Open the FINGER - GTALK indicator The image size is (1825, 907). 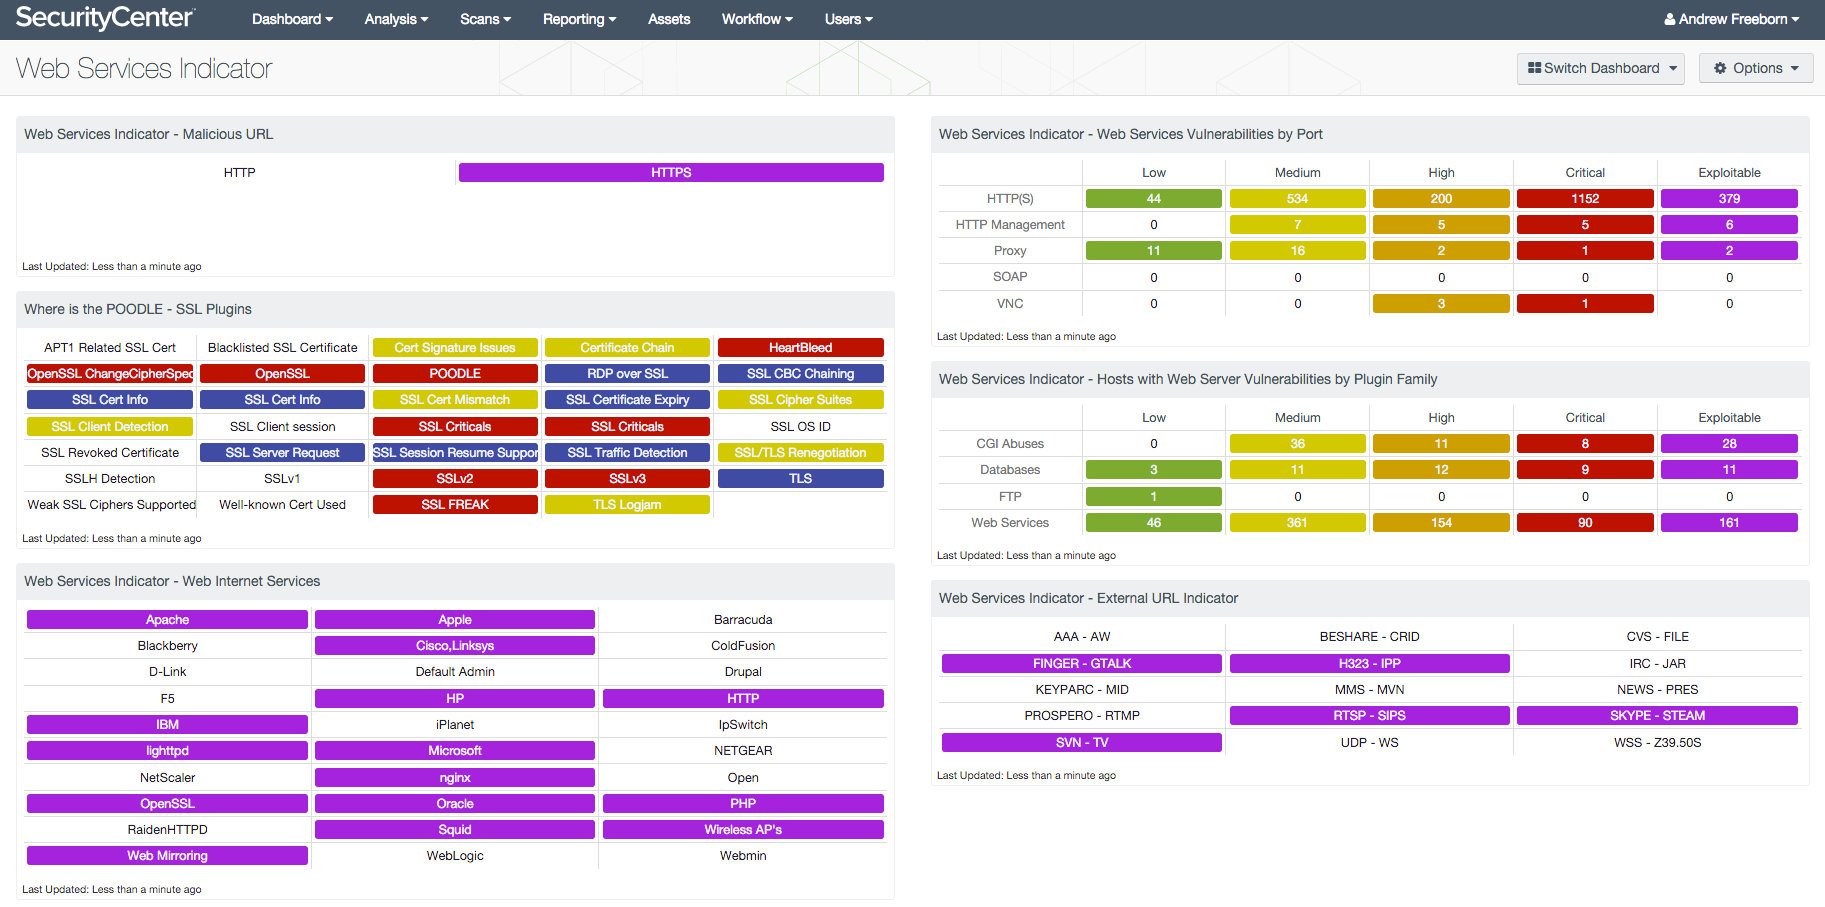click(x=1082, y=664)
